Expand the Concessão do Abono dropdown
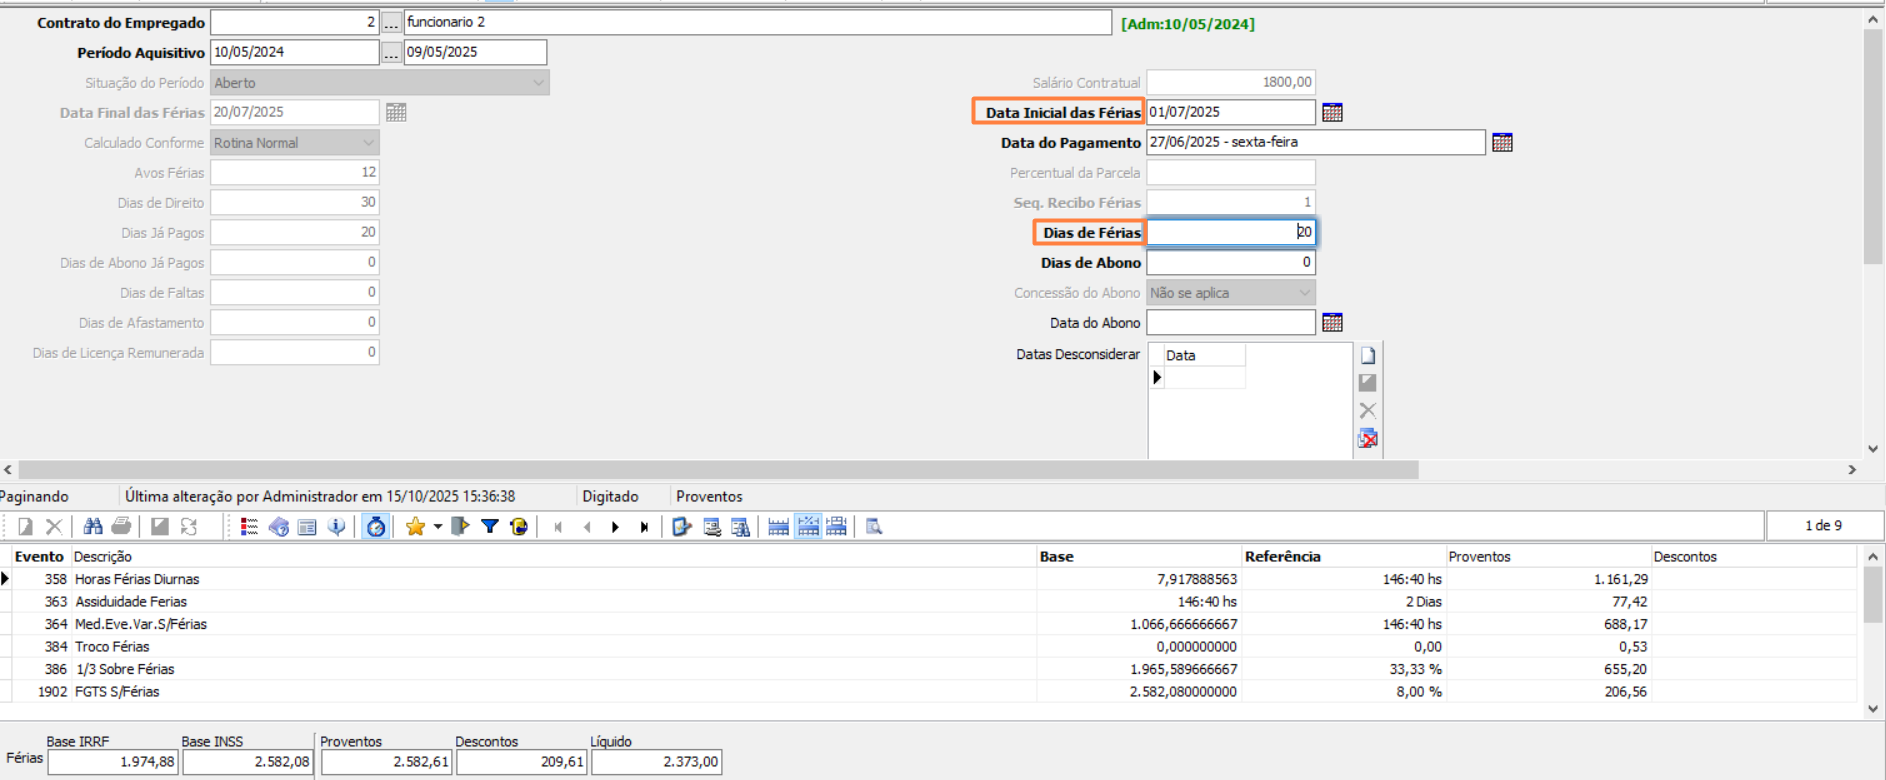 (x=1304, y=293)
